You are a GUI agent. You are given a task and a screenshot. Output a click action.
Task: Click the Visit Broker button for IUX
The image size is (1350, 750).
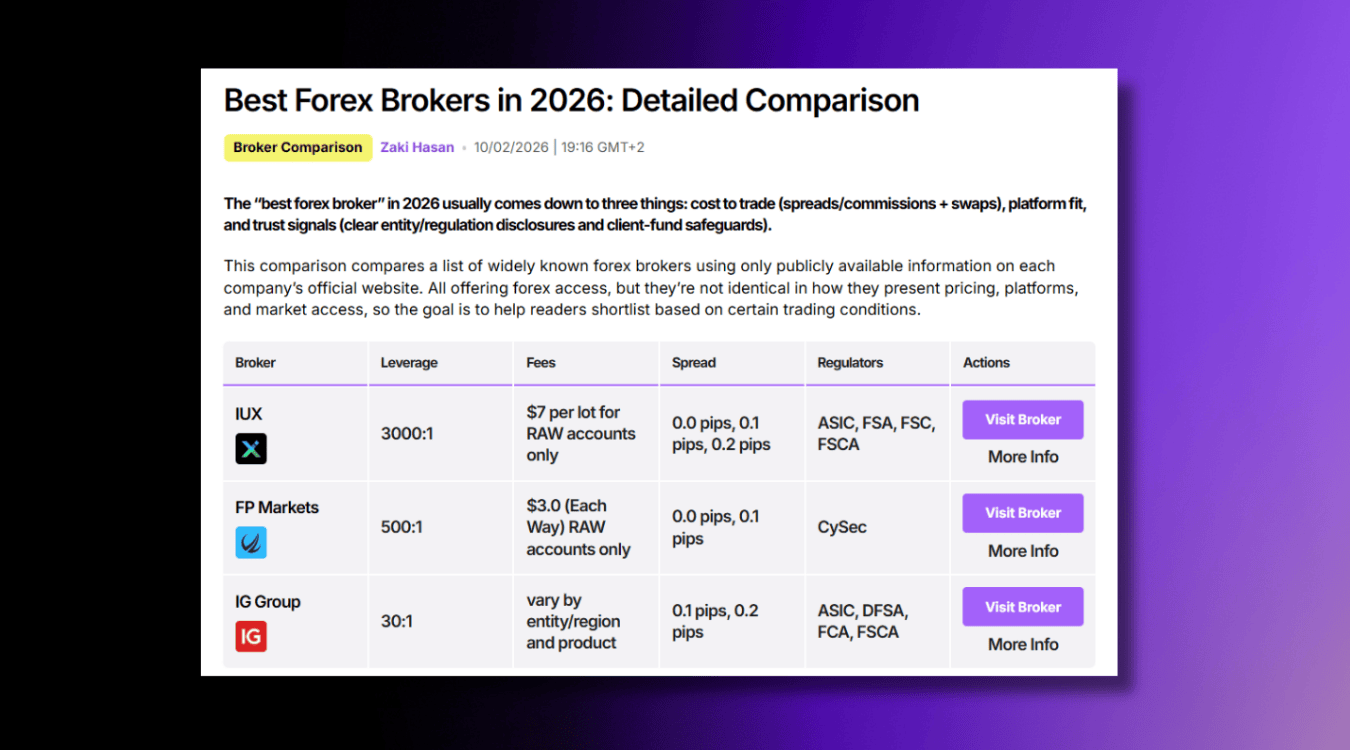coord(1022,419)
